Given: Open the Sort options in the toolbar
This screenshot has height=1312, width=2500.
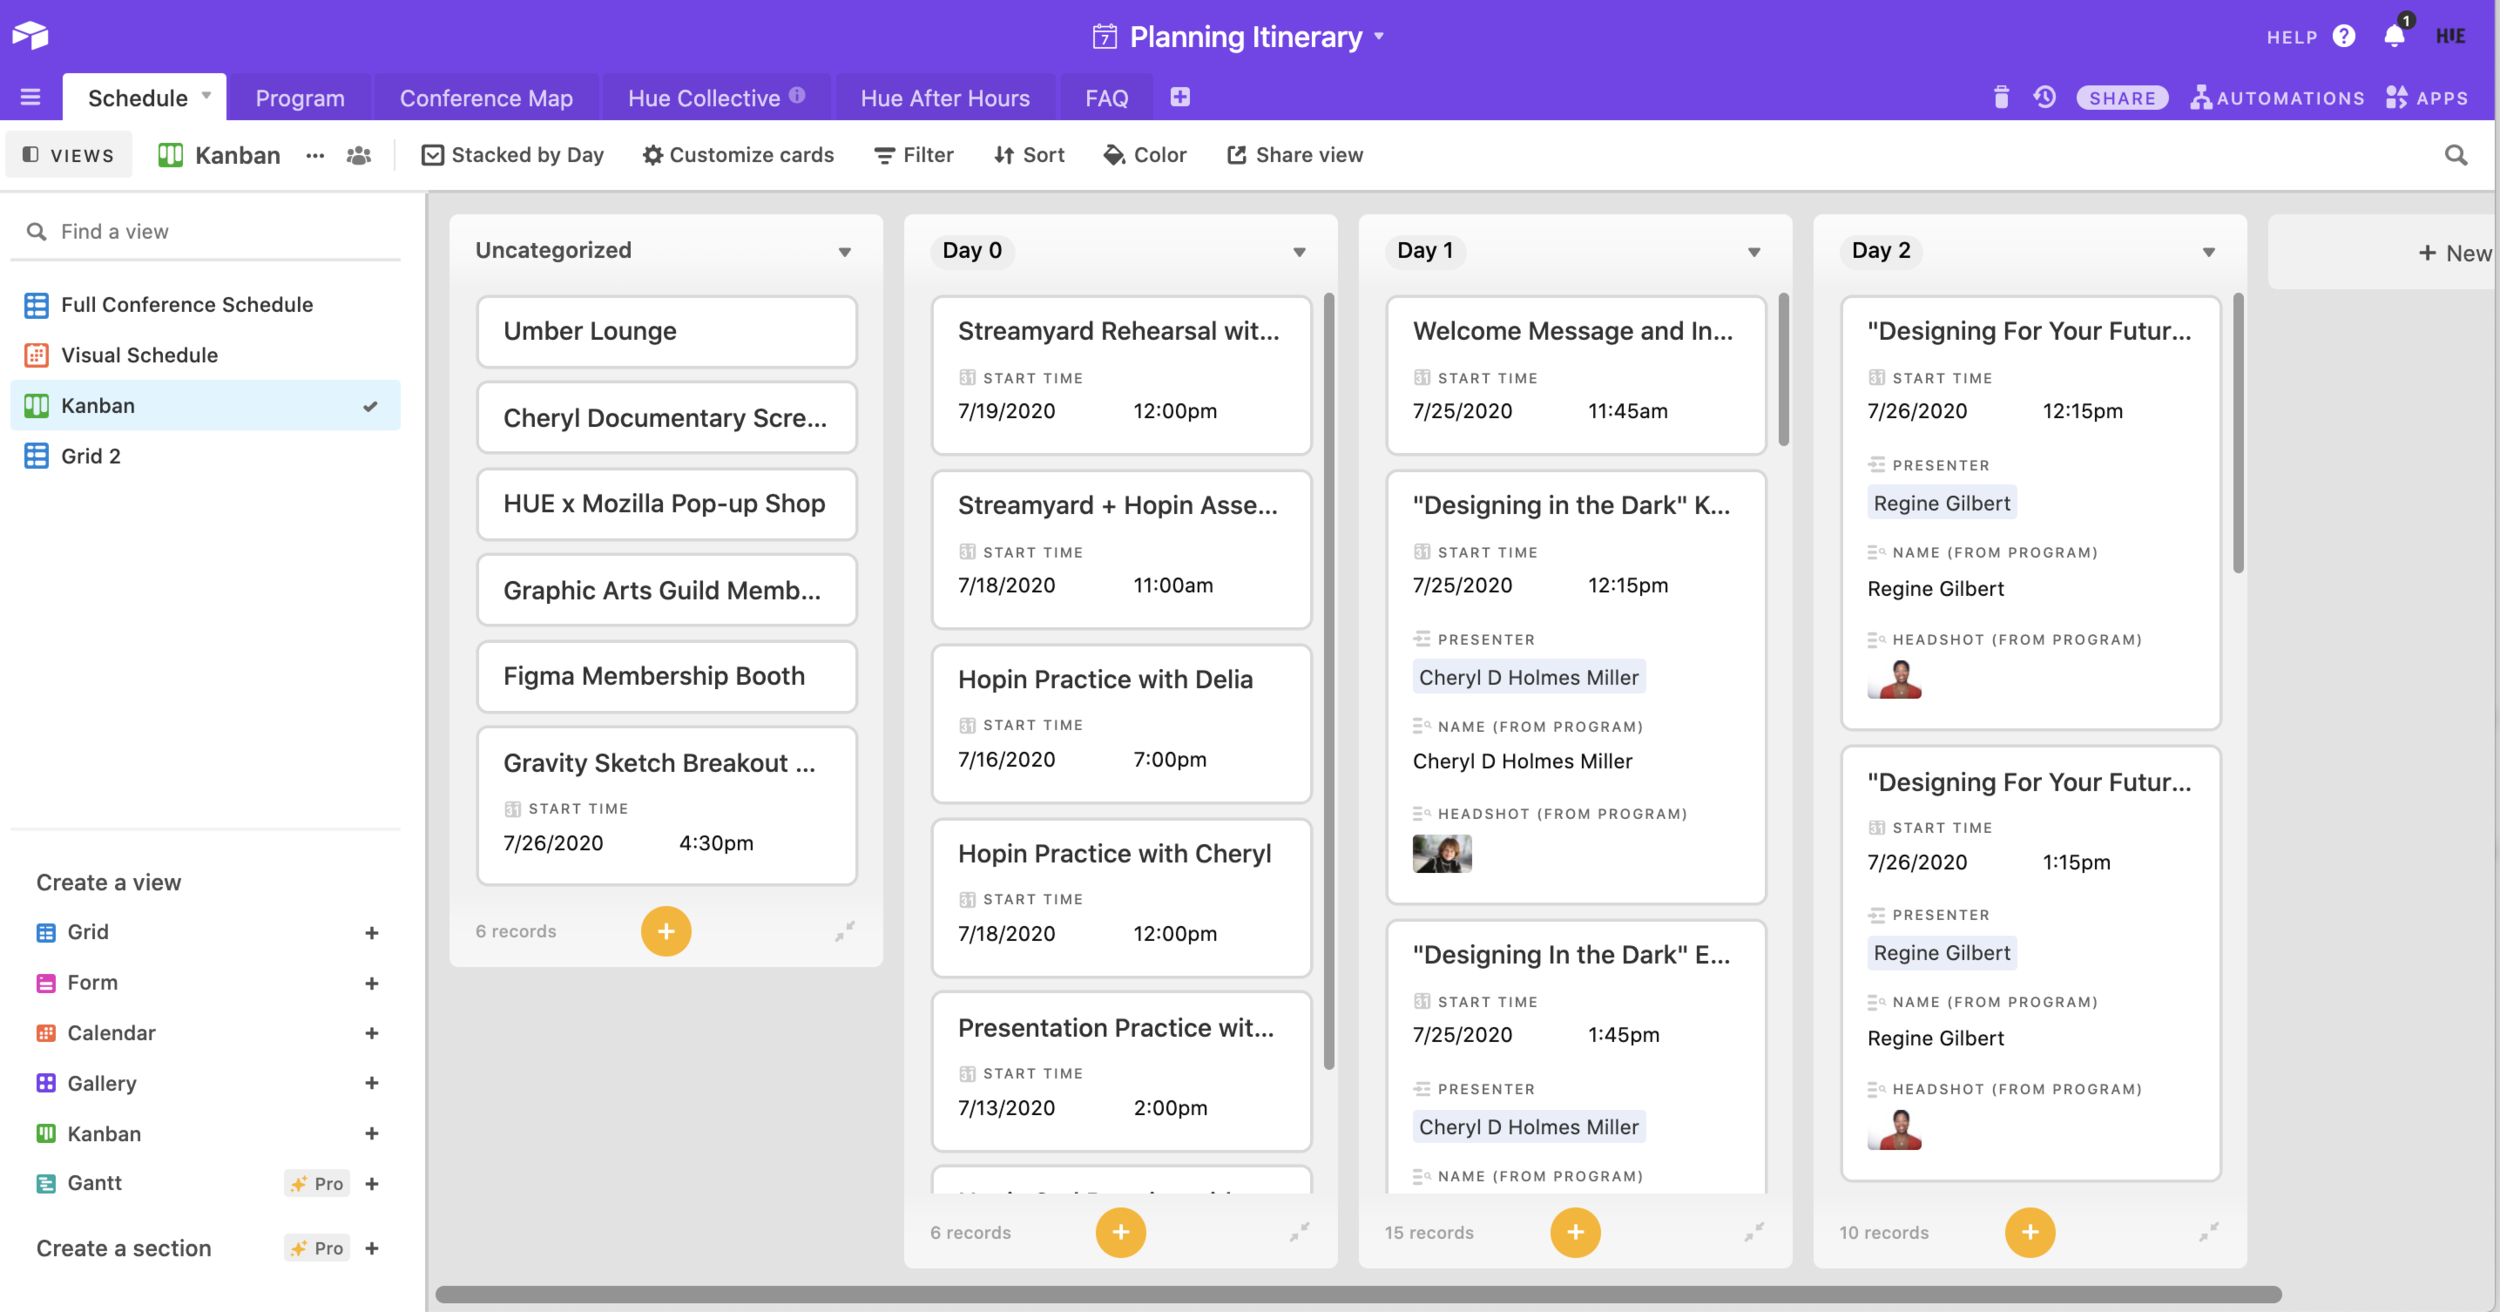Looking at the screenshot, I should (1028, 154).
